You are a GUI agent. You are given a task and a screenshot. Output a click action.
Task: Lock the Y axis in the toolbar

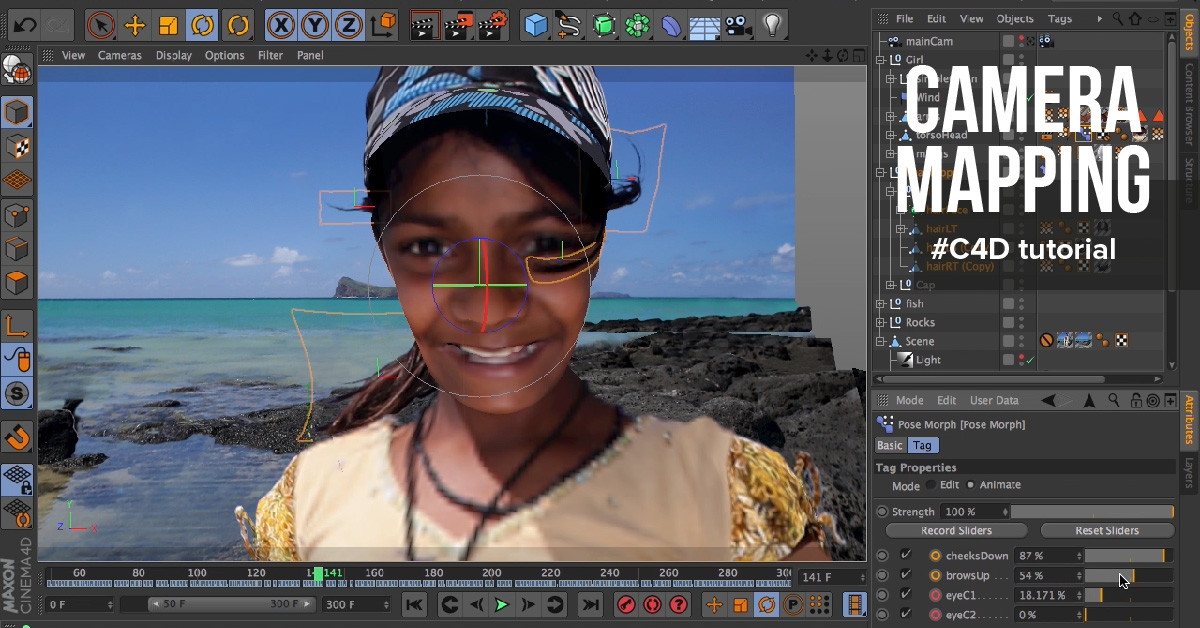(x=314, y=23)
